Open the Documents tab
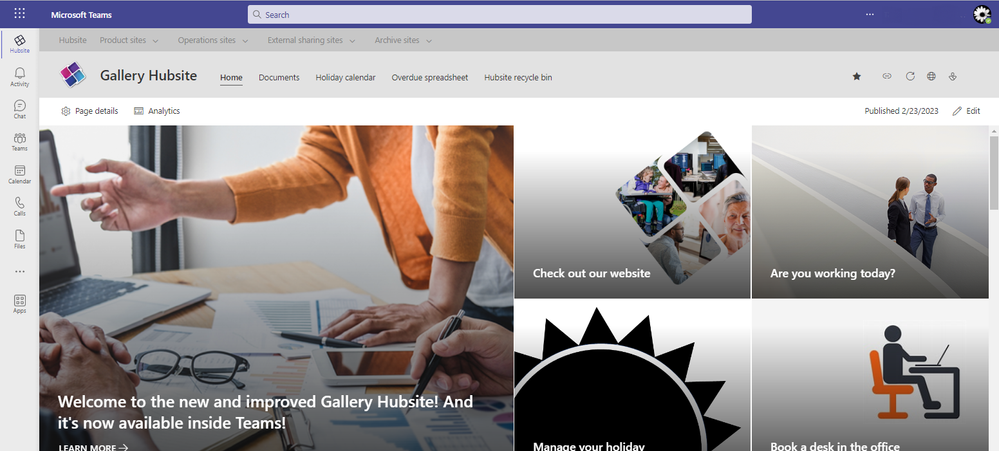 [x=279, y=78]
